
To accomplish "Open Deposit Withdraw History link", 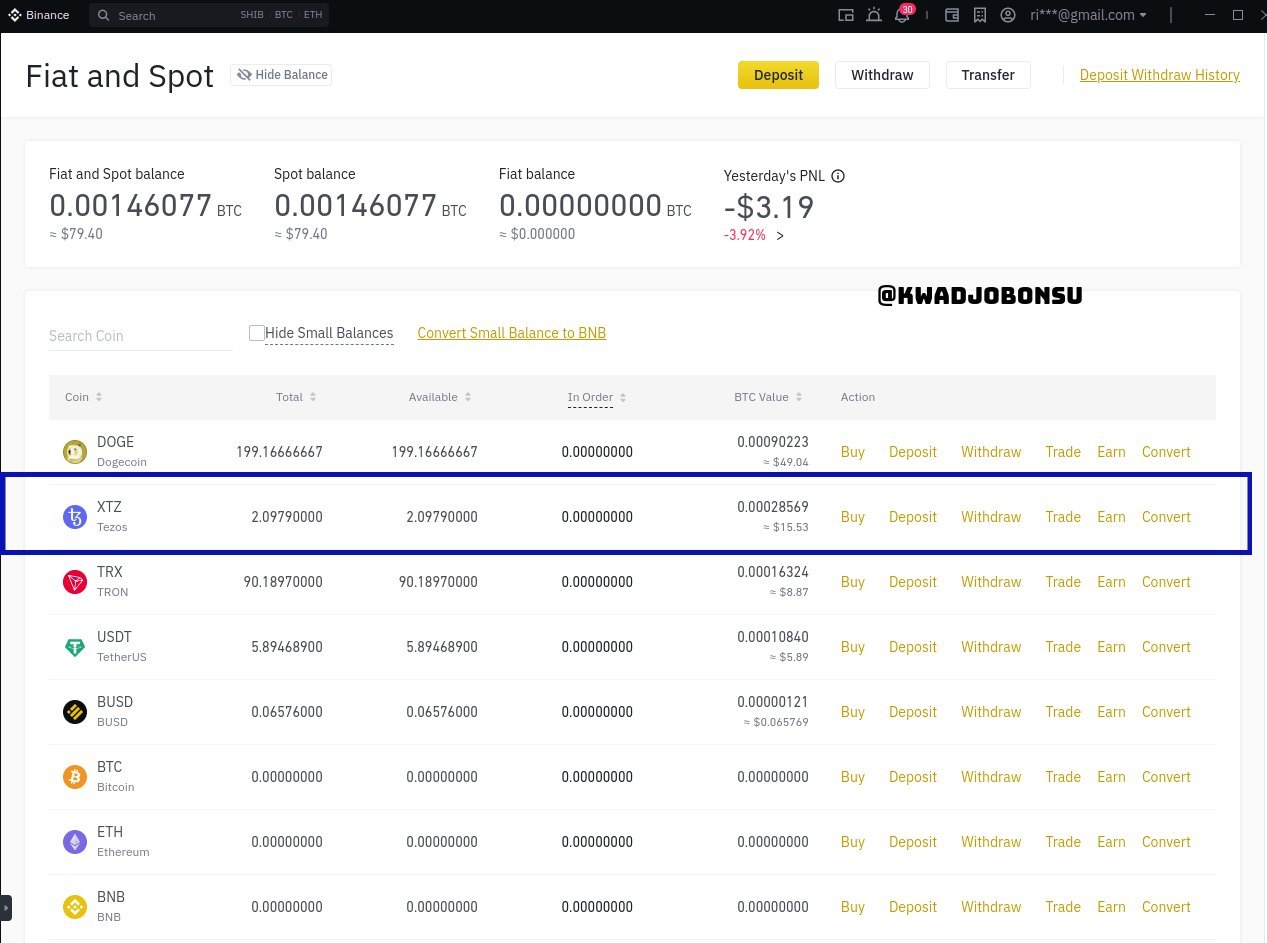I will pyautogui.click(x=1160, y=75).
